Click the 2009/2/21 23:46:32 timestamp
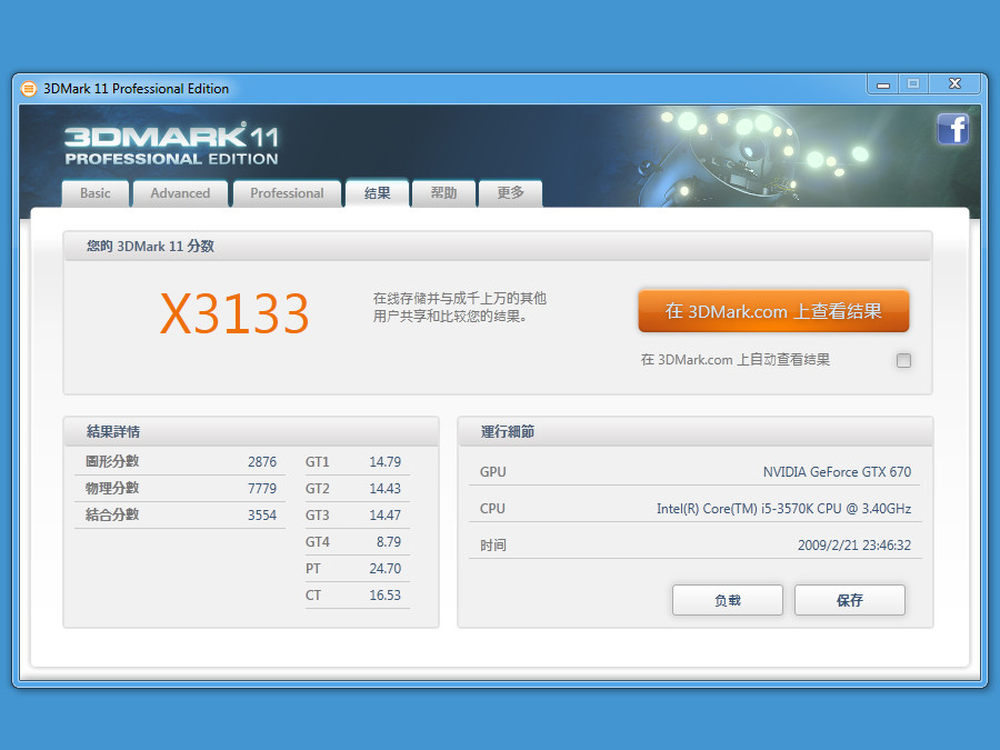The image size is (1000, 750). [x=854, y=545]
